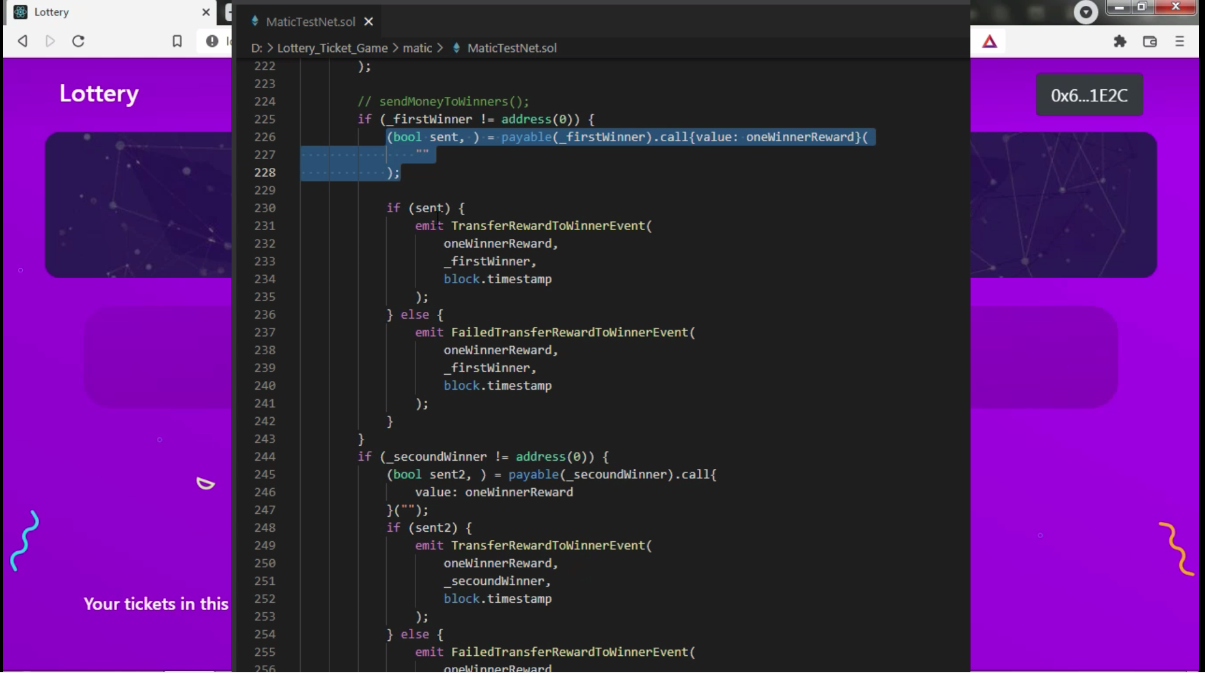Click 'if (sent) {' on line 230
The height and width of the screenshot is (673, 1205).
tap(426, 208)
